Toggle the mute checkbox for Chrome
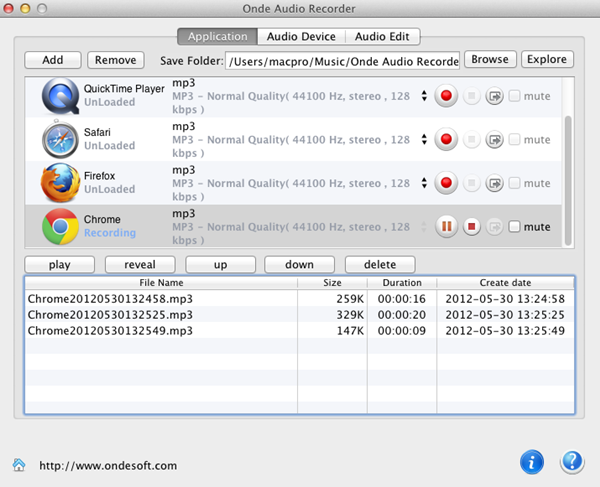The image size is (600, 487). pos(515,227)
